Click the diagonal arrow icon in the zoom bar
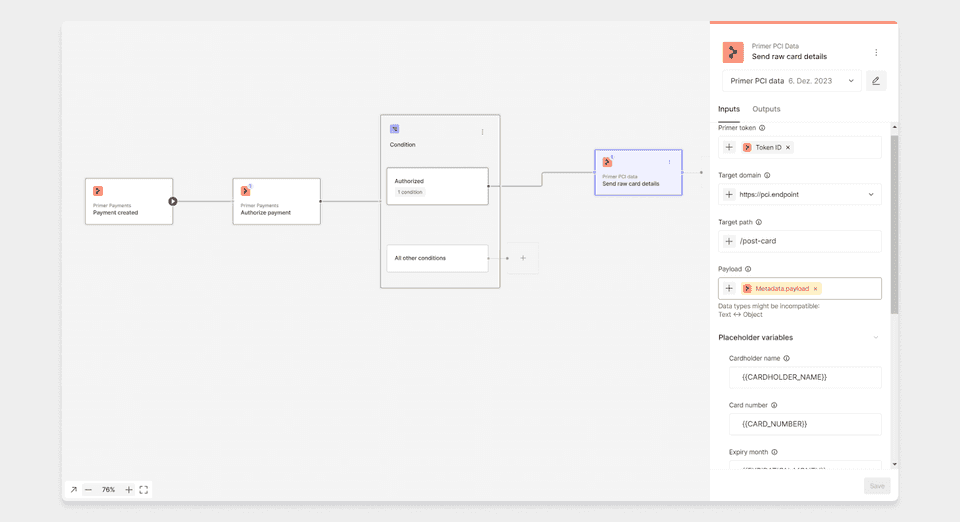This screenshot has height=522, width=960. pos(73,490)
